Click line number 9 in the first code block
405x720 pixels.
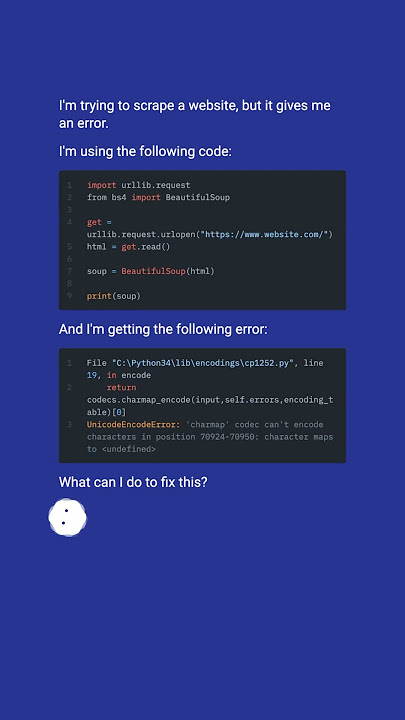pos(69,296)
